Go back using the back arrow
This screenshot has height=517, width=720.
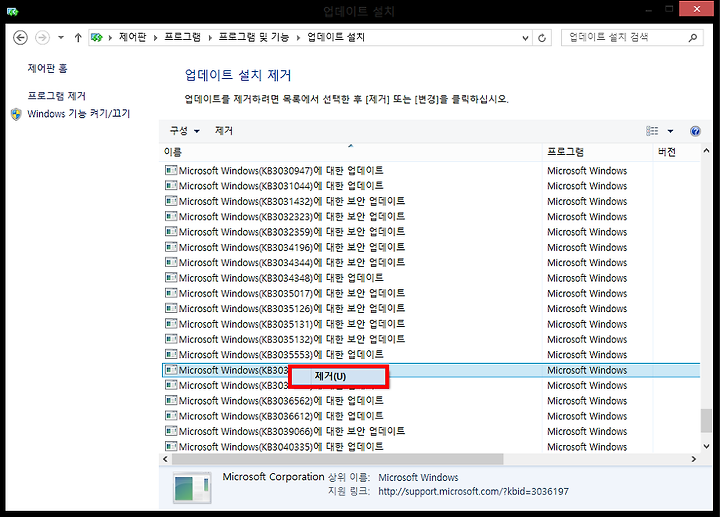(x=20, y=38)
